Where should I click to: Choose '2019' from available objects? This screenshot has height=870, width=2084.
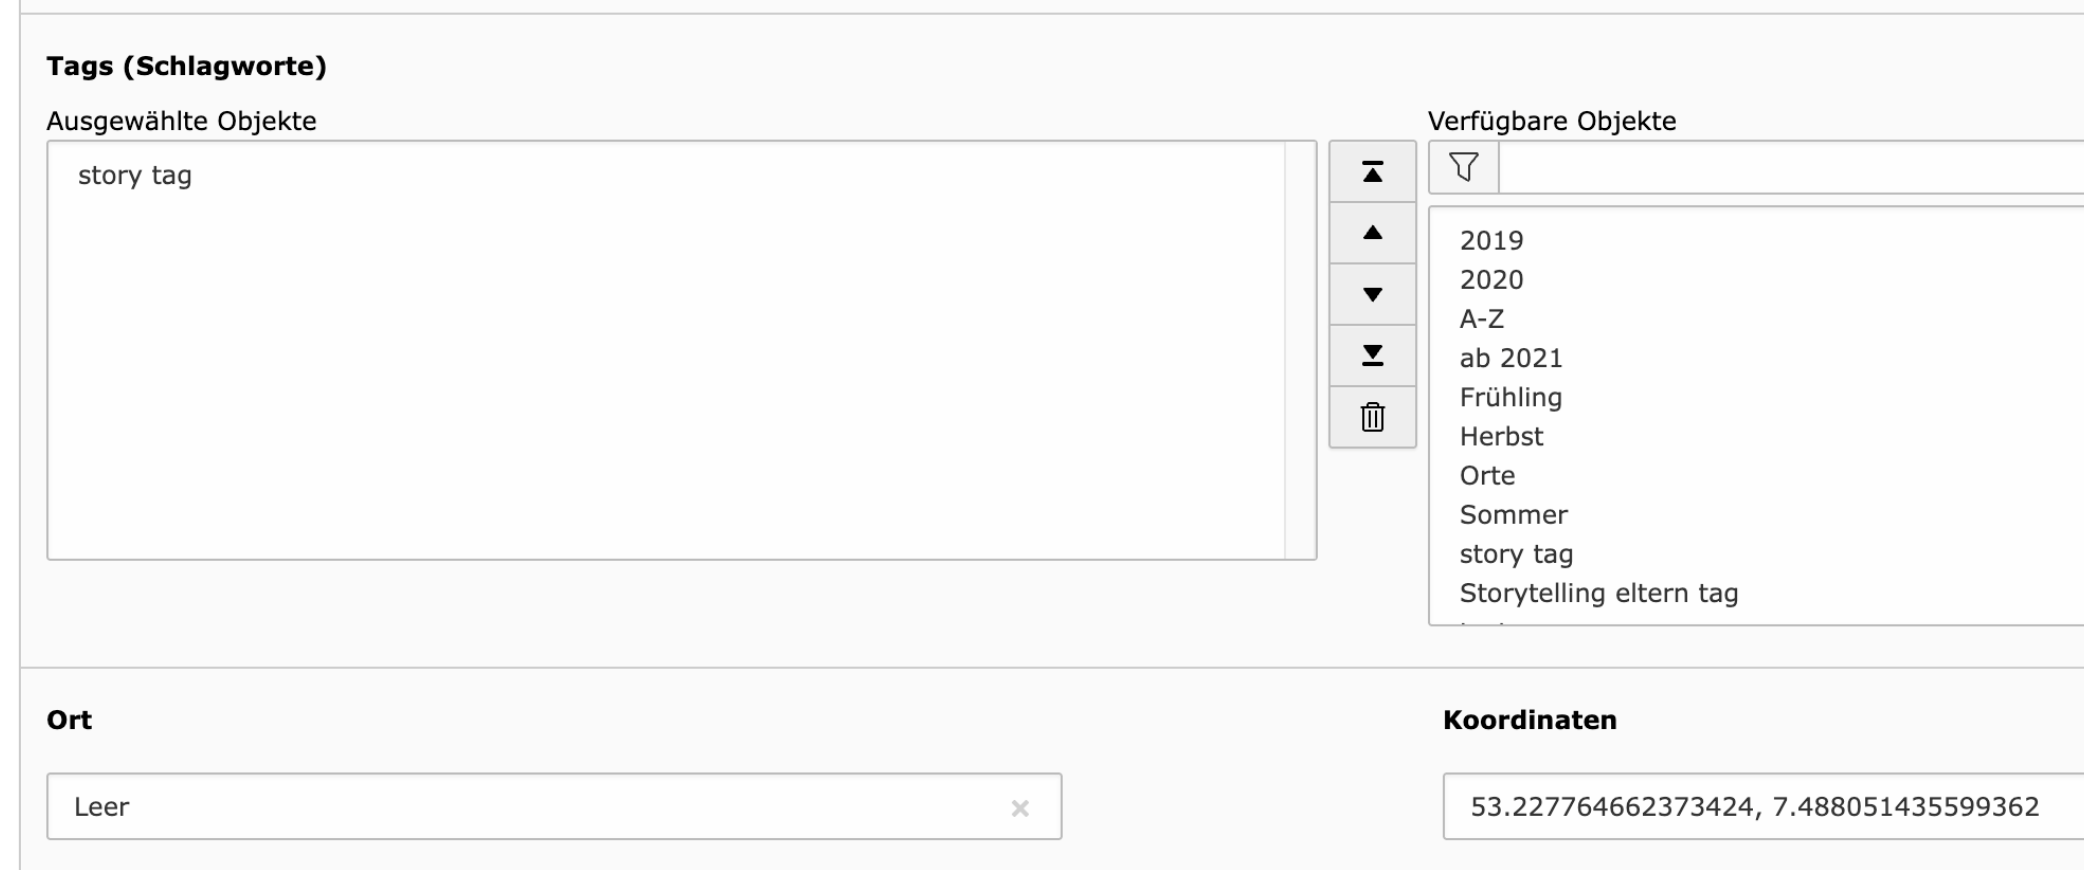click(1491, 241)
